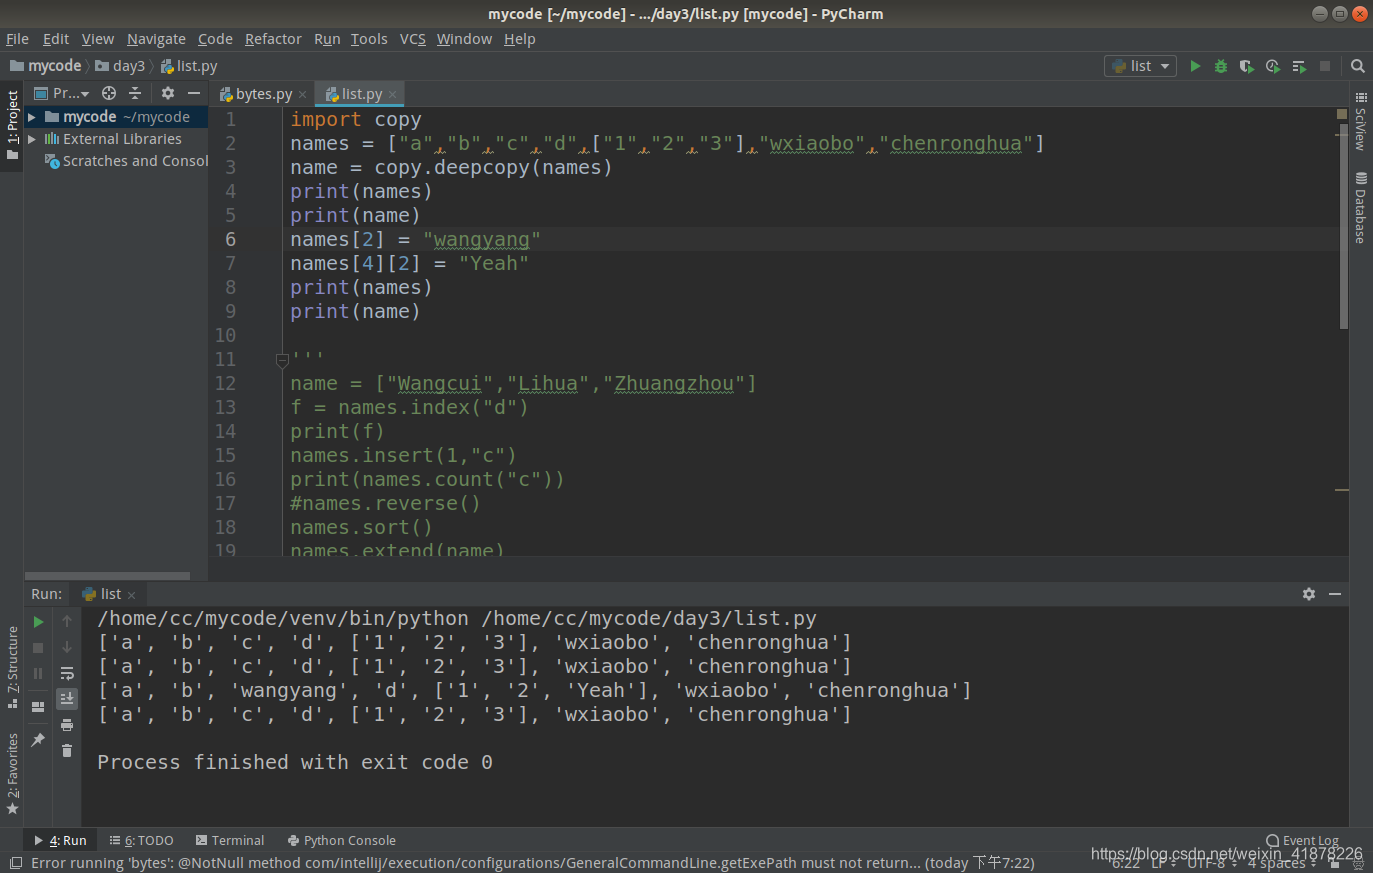Image resolution: width=1373 pixels, height=873 pixels.
Task: Expand External Libraries tree node
Action: tap(32, 139)
